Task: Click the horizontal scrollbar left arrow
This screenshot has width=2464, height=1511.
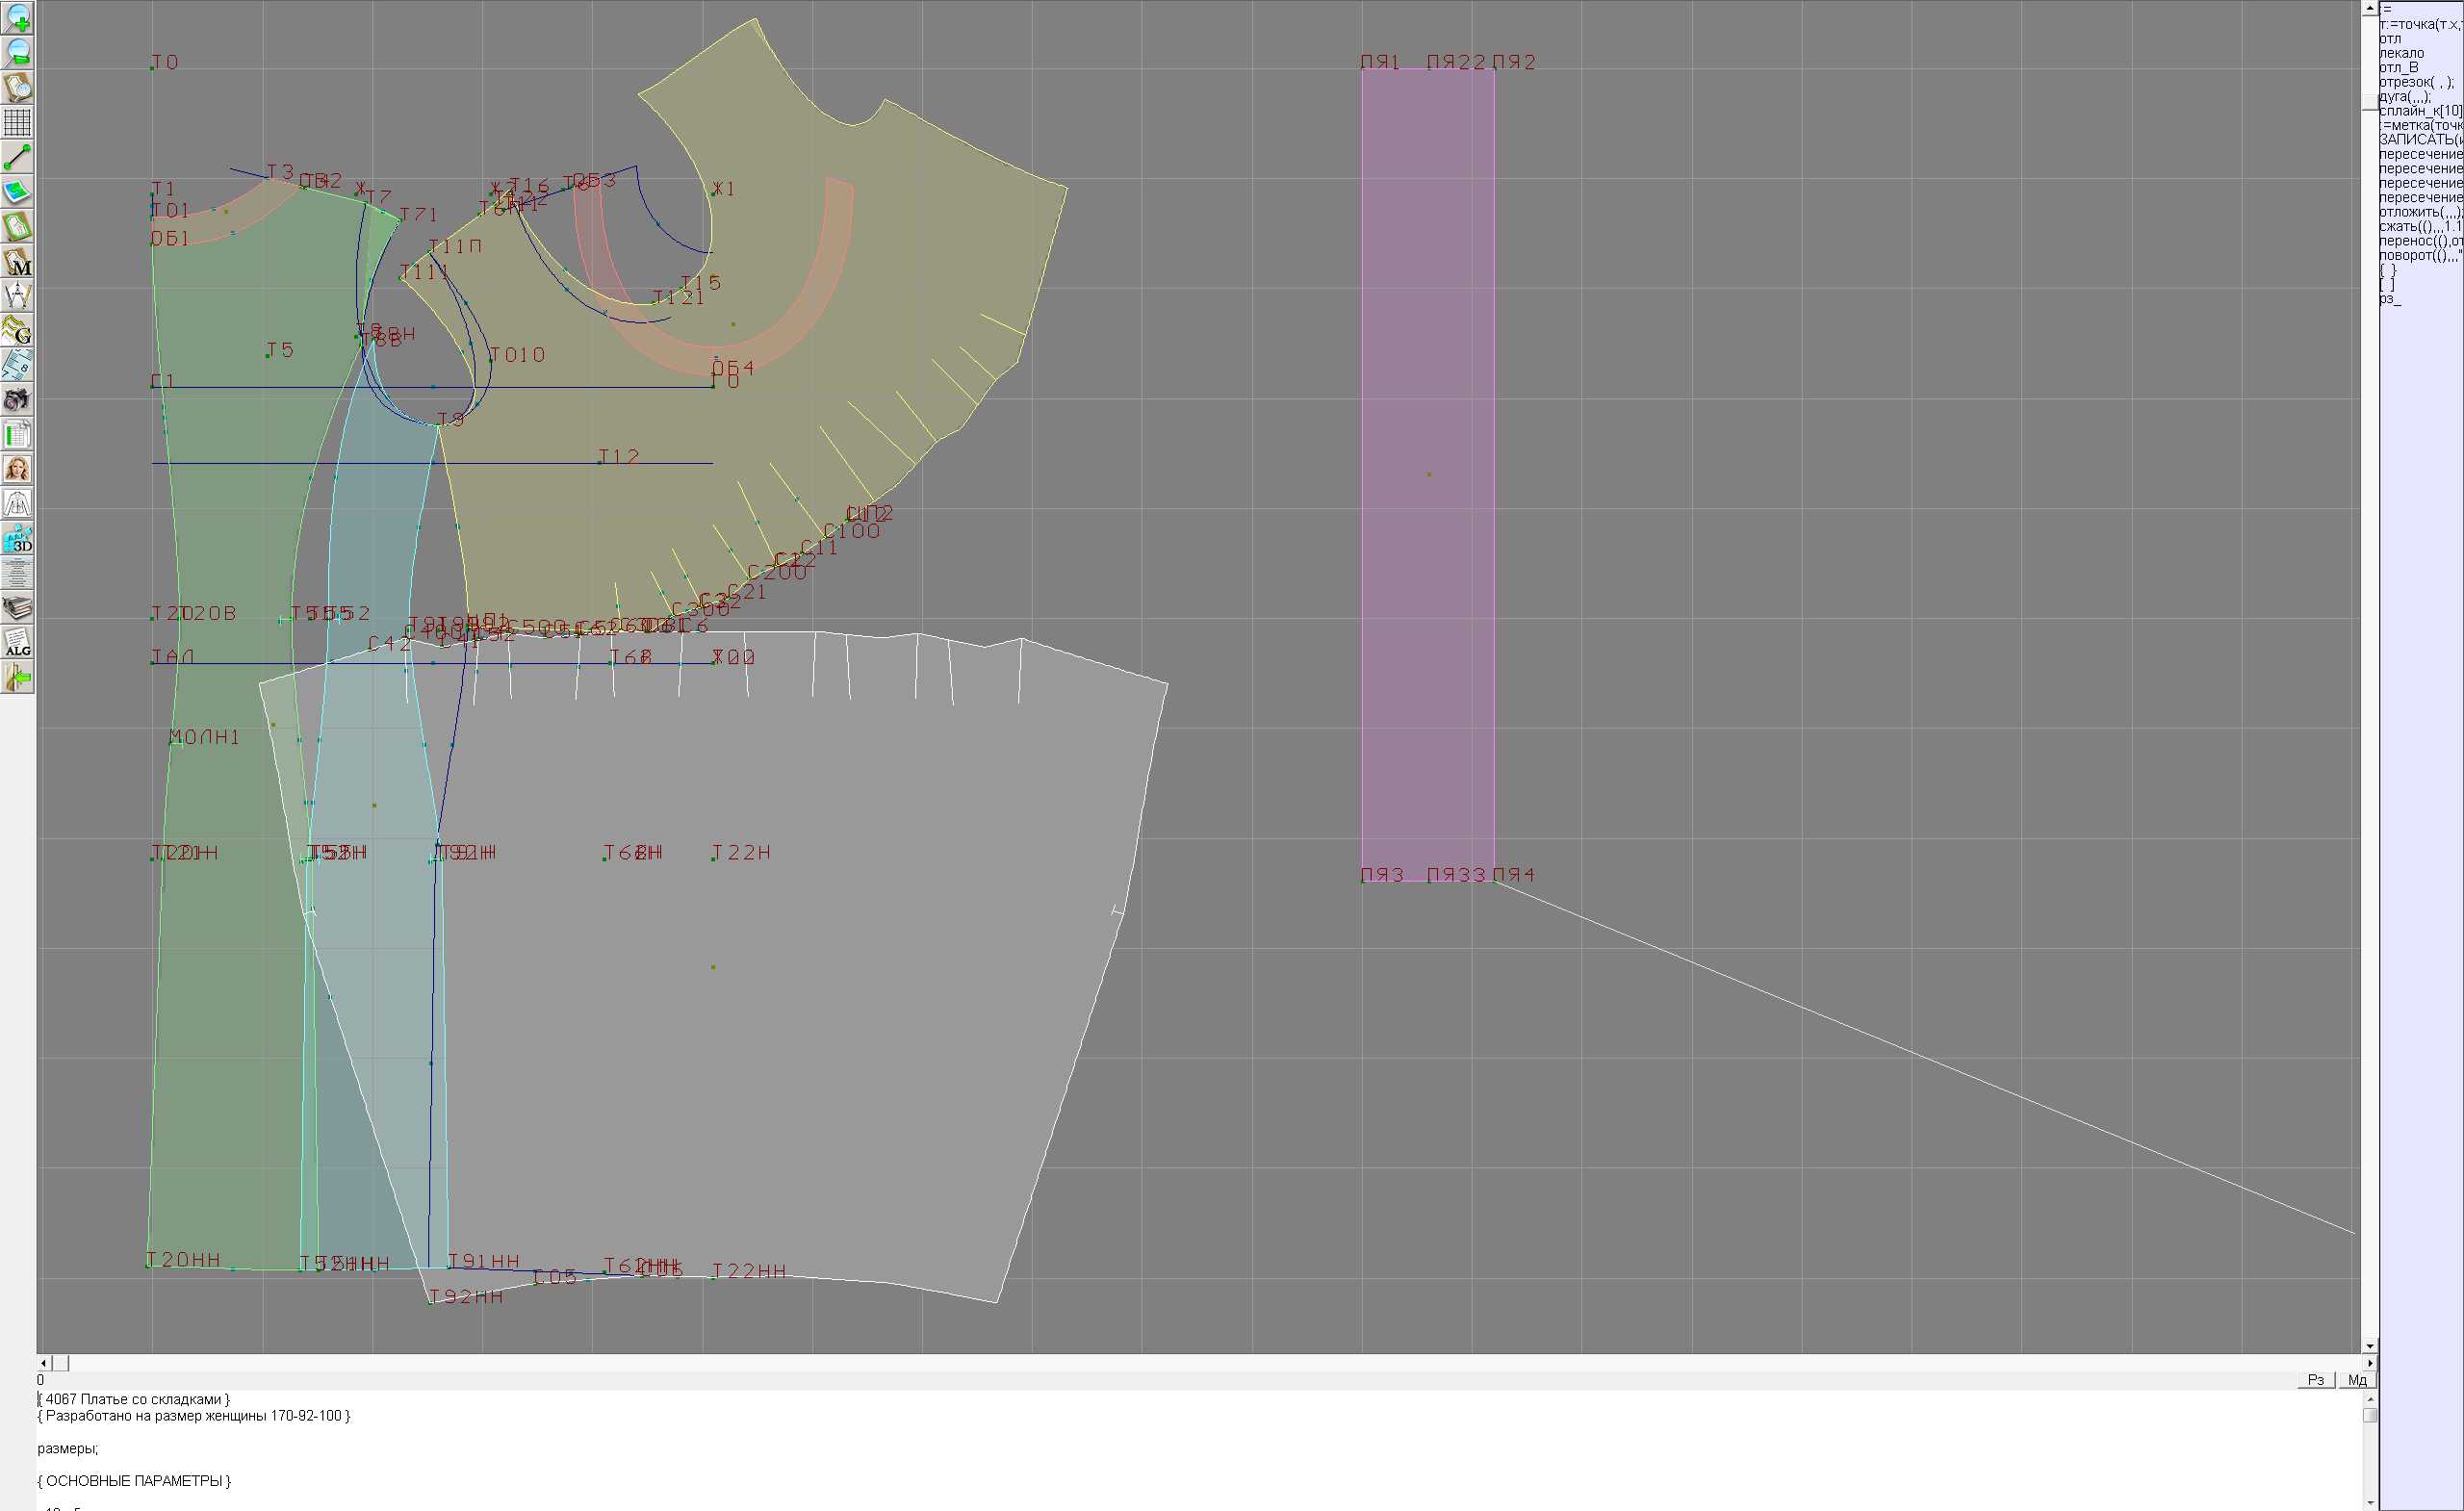Action: click(x=43, y=1363)
